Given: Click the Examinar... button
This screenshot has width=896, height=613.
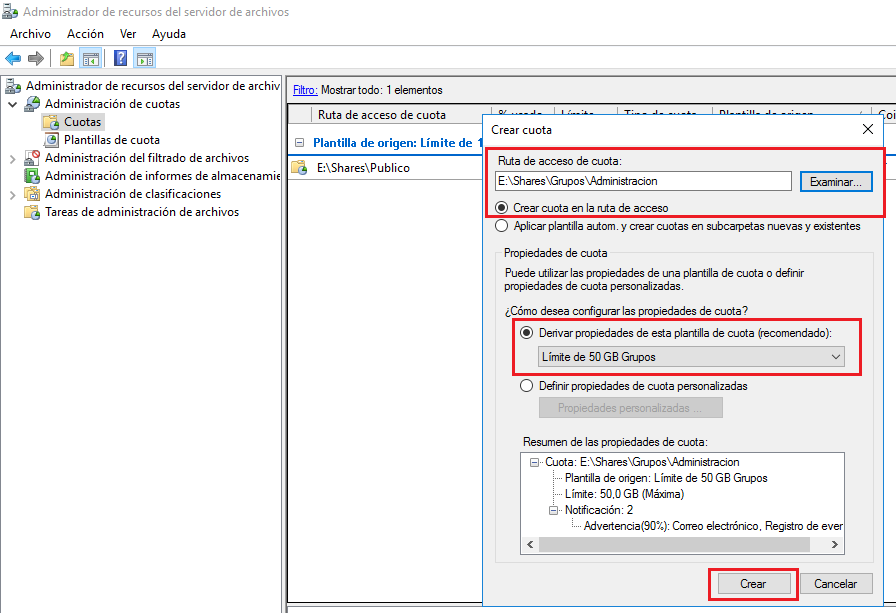Looking at the screenshot, I should tap(836, 181).
